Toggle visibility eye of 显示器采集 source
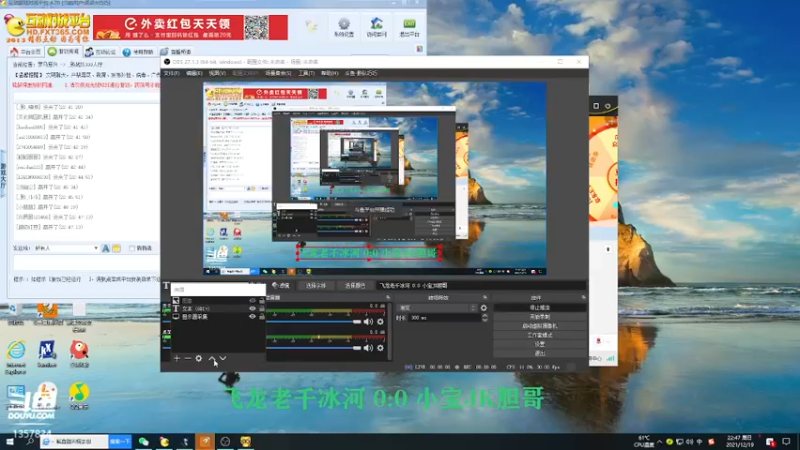Viewport: 800px width, 450px height. coord(252,317)
